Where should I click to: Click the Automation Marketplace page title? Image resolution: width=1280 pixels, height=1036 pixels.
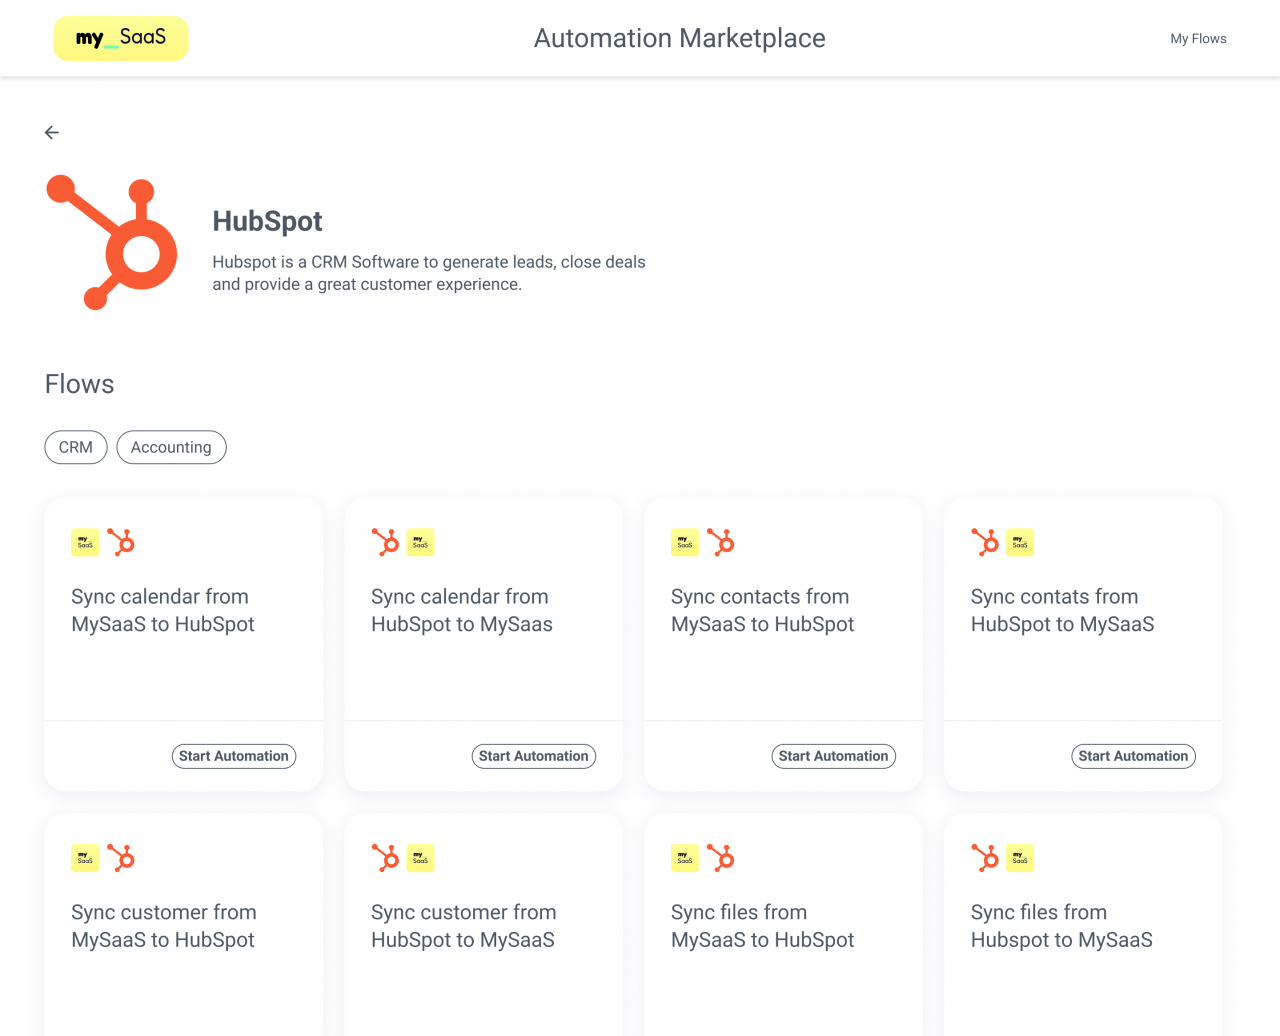point(680,38)
